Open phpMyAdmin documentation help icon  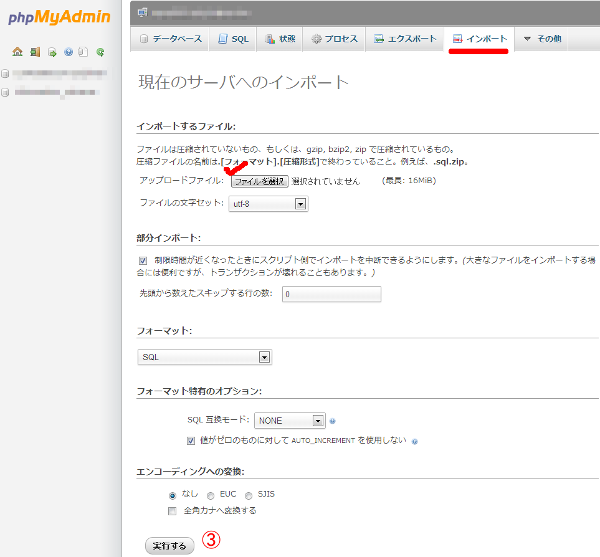pos(68,52)
